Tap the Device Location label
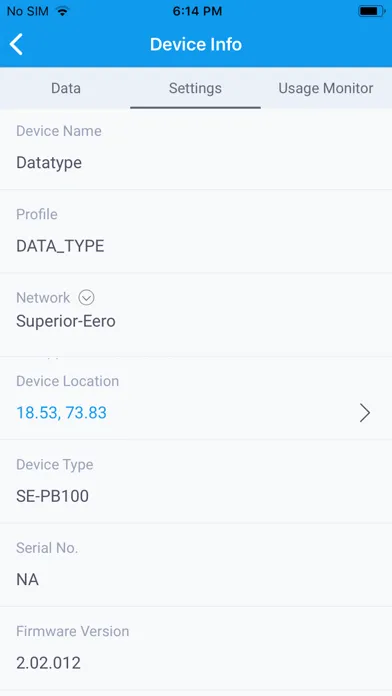The height and width of the screenshot is (696, 392). [67, 381]
